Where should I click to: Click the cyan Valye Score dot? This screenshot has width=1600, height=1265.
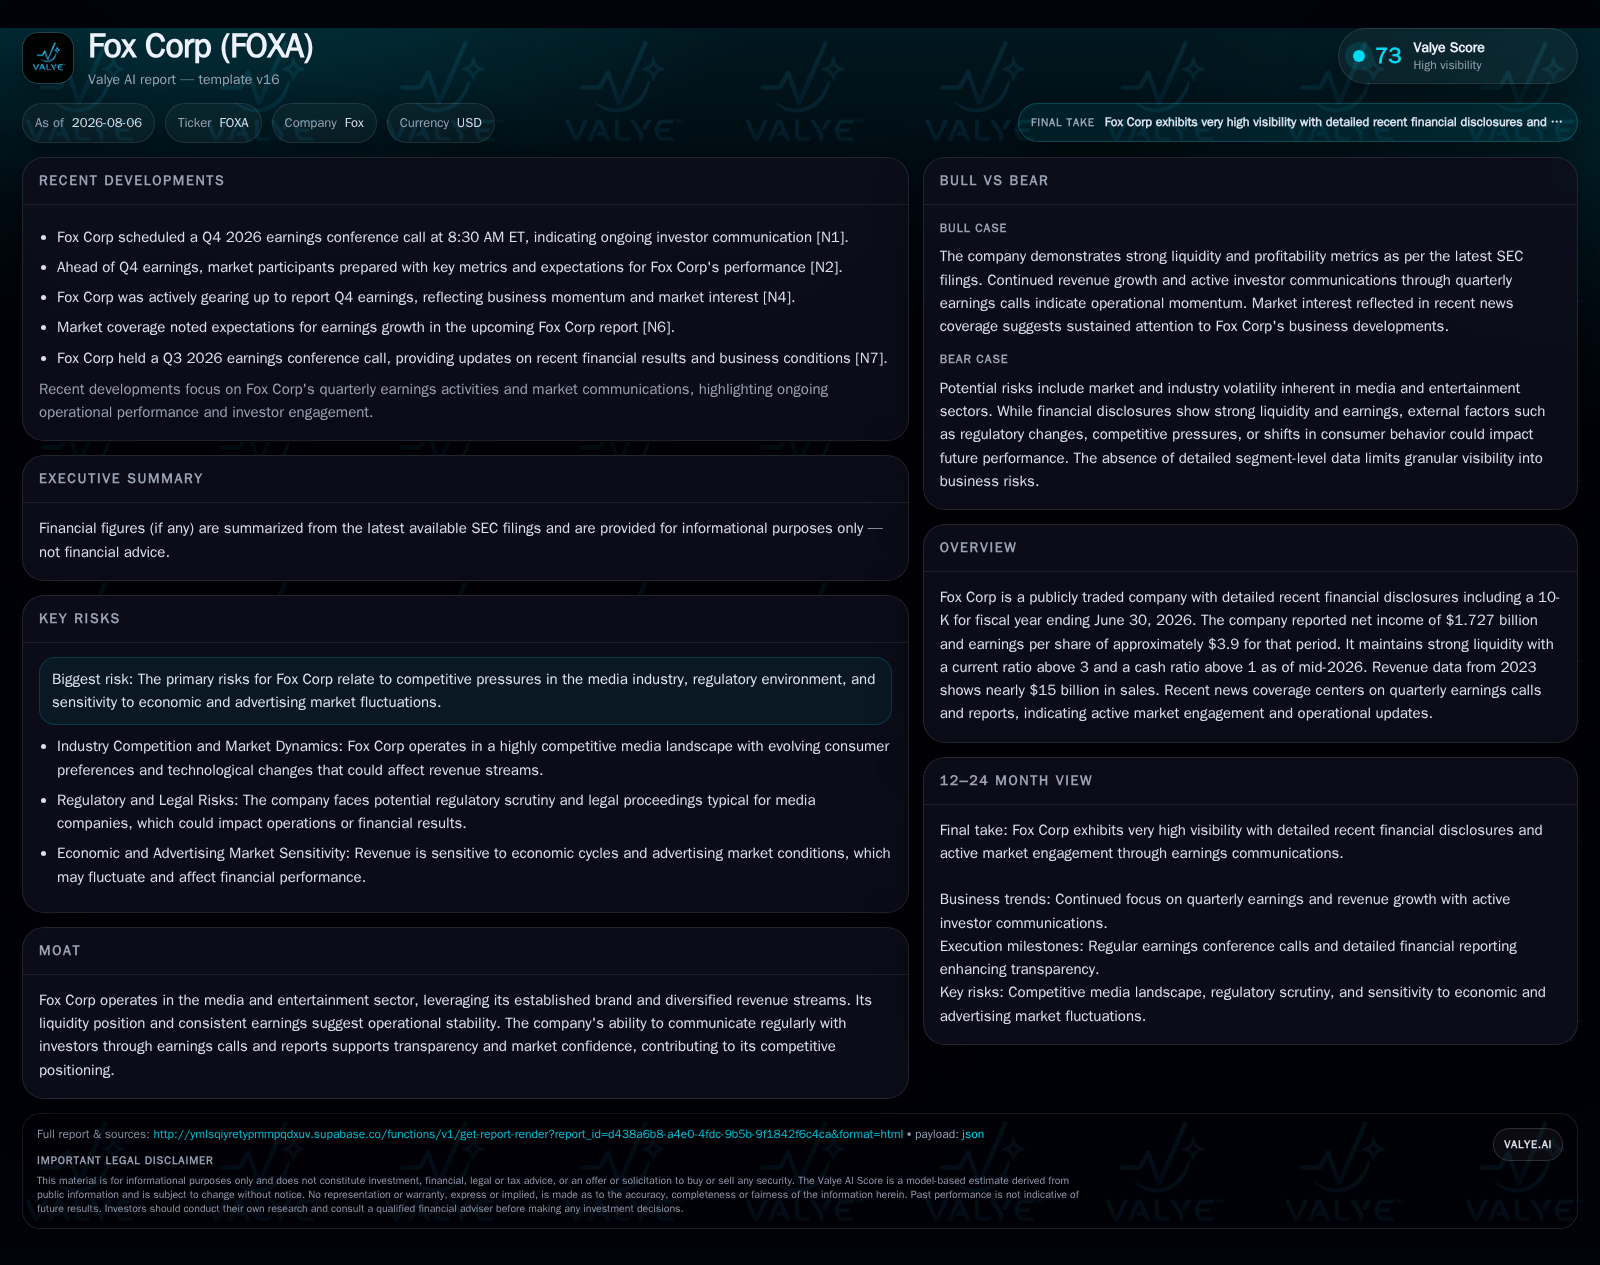(x=1359, y=56)
